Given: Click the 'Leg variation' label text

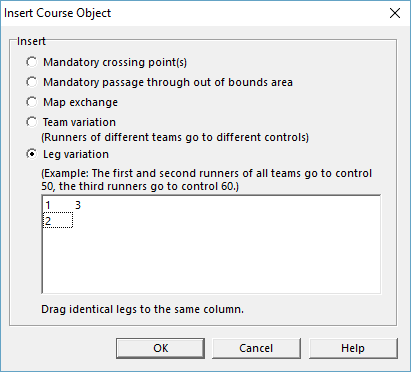Looking at the screenshot, I should (x=76, y=154).
